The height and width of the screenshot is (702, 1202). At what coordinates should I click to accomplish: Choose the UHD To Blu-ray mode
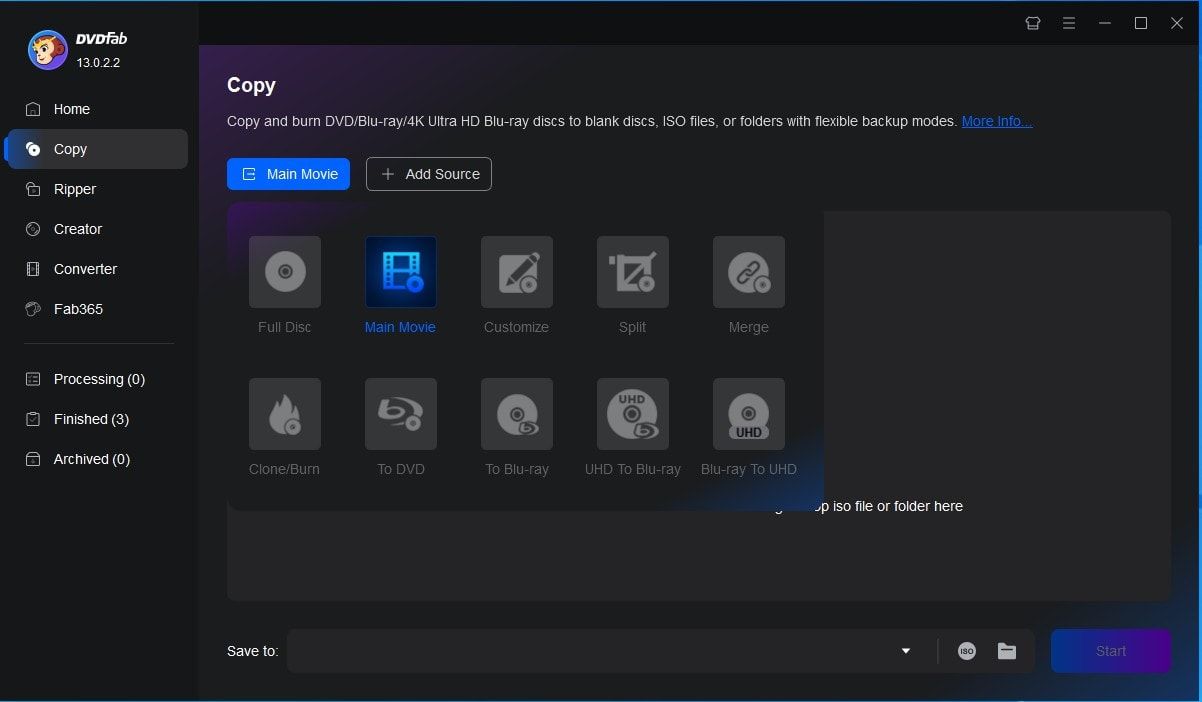pos(633,414)
